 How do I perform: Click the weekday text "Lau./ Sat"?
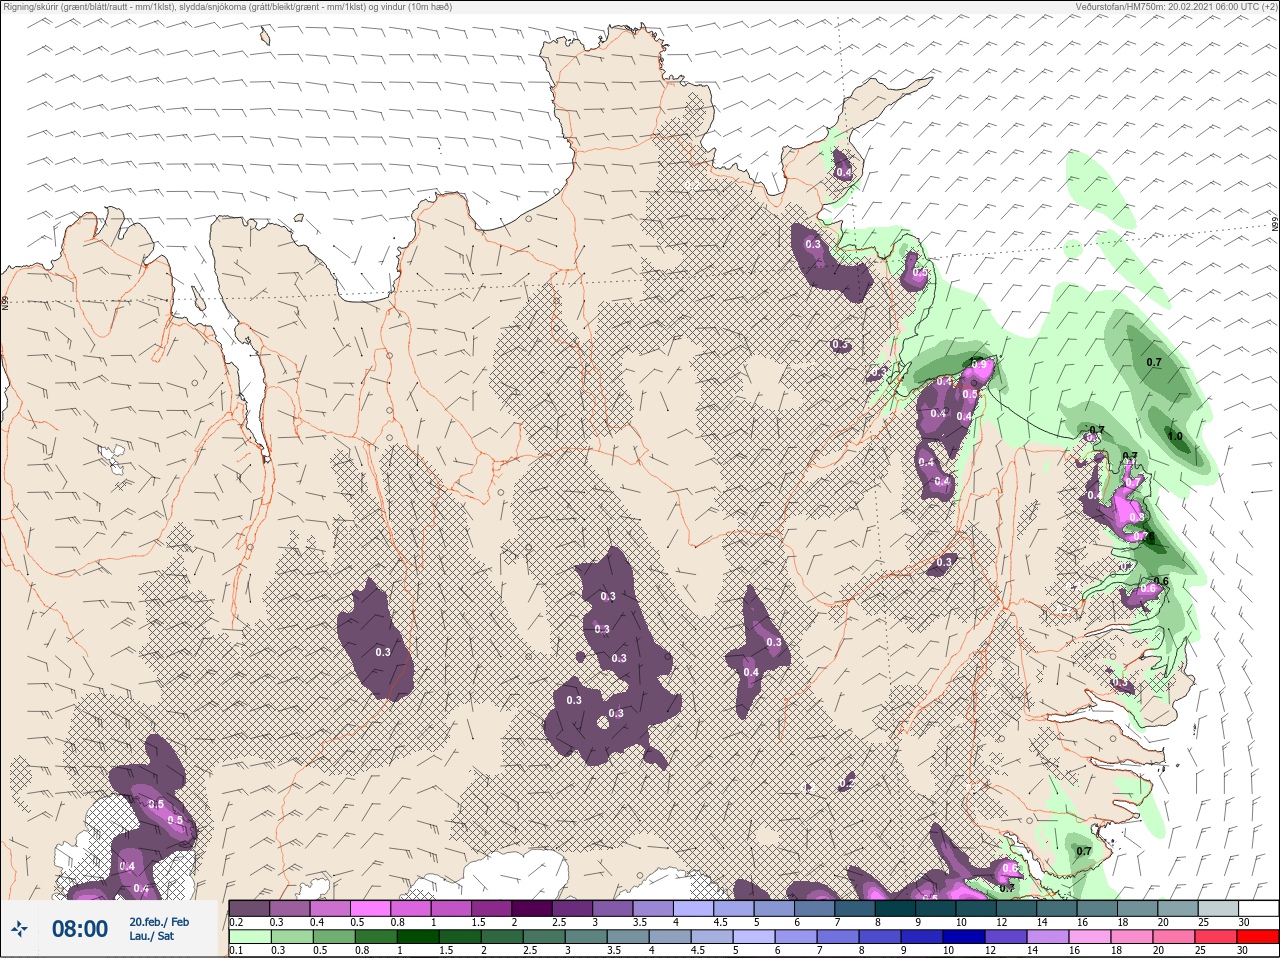click(x=152, y=937)
